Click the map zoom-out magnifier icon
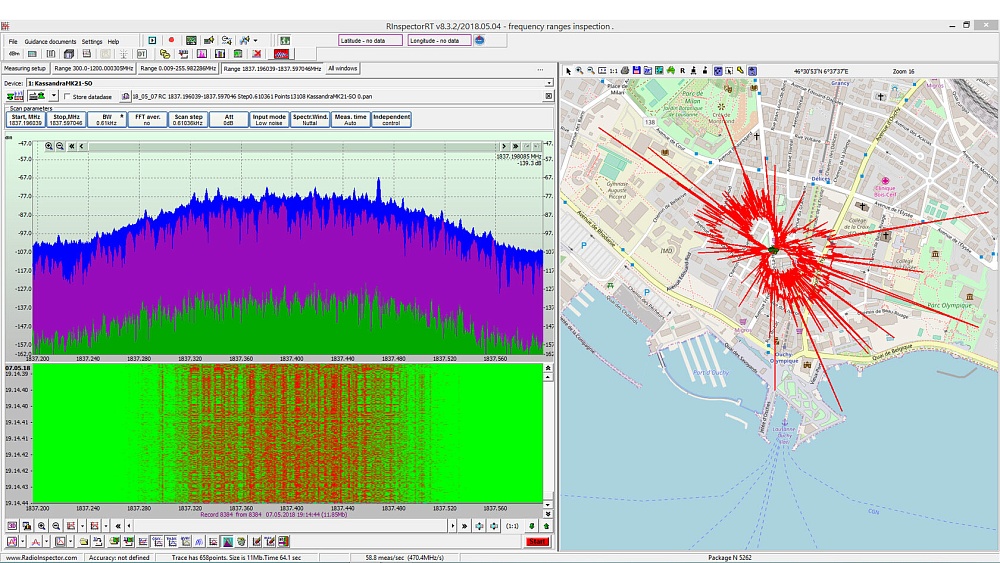1000x563 pixels. pos(591,71)
